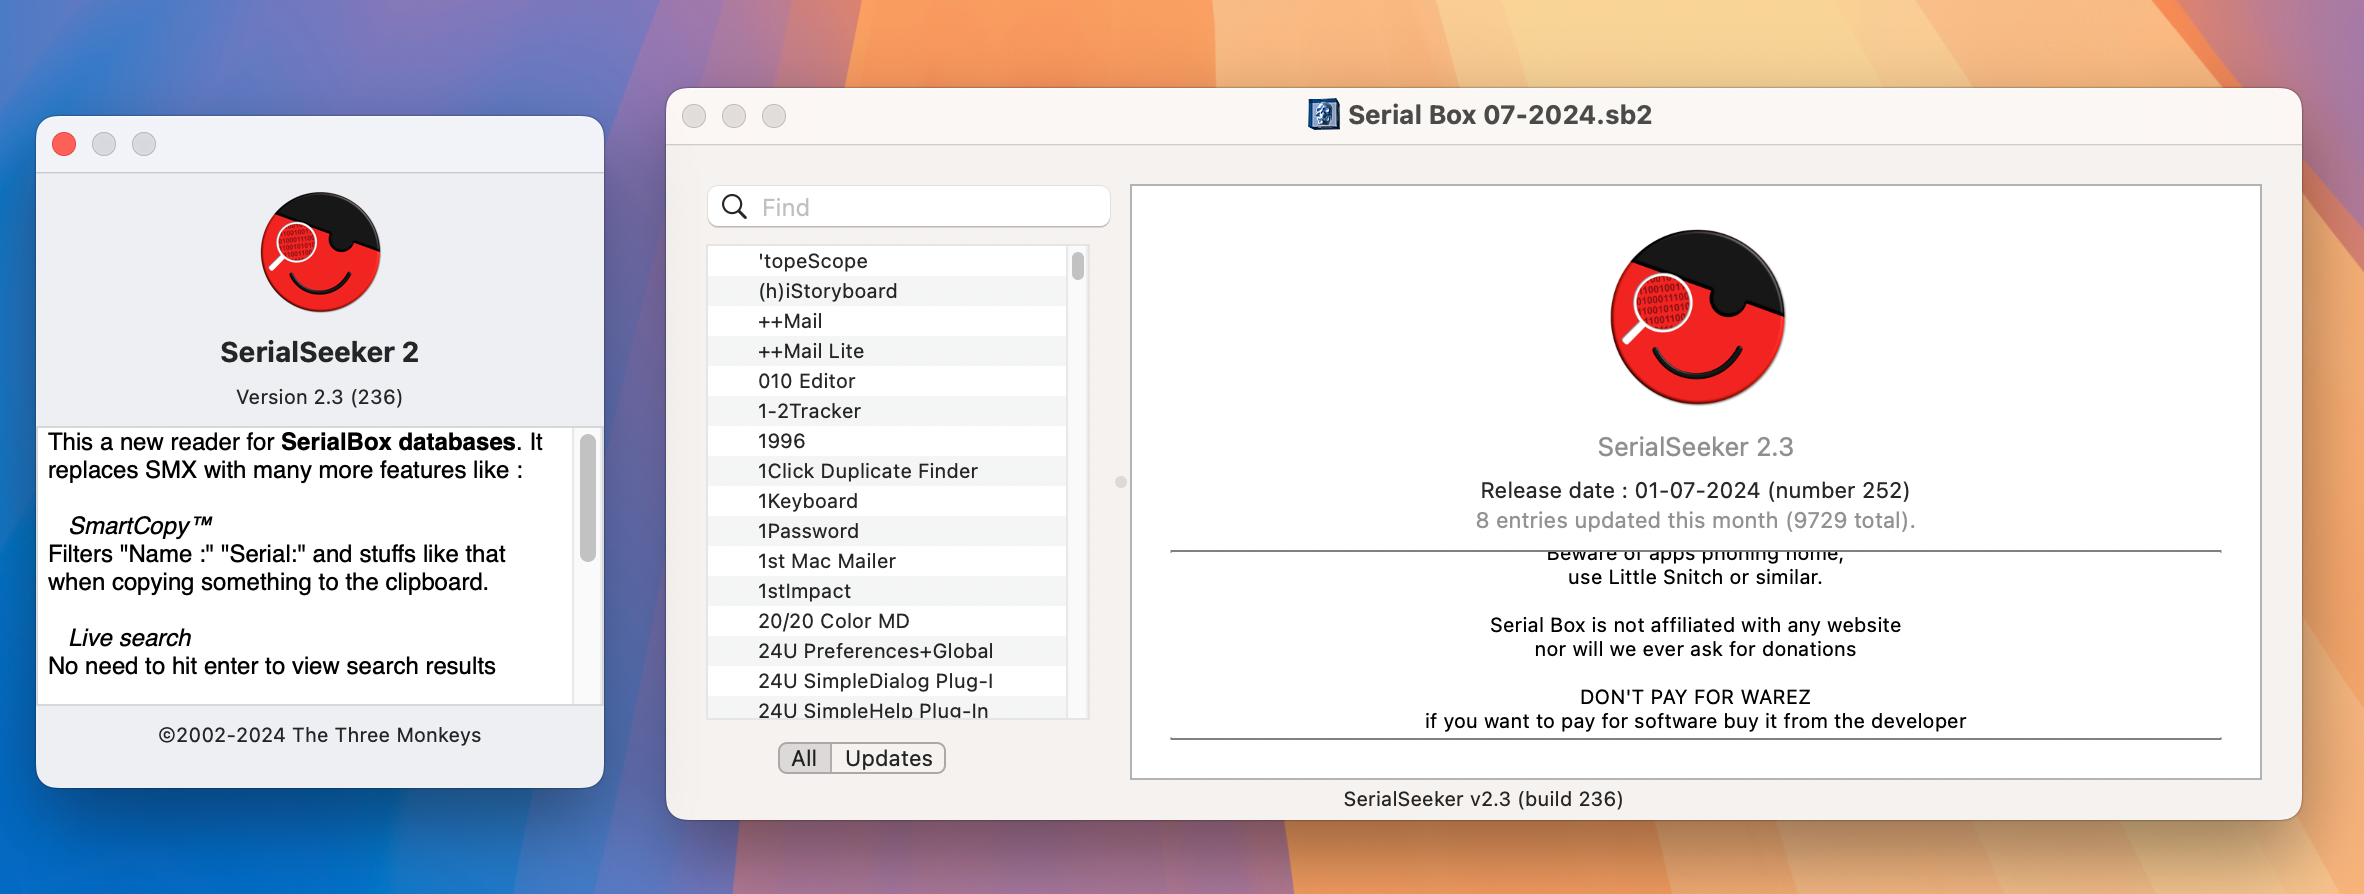Select the All tab
The width and height of the screenshot is (2364, 894).
tap(804, 758)
